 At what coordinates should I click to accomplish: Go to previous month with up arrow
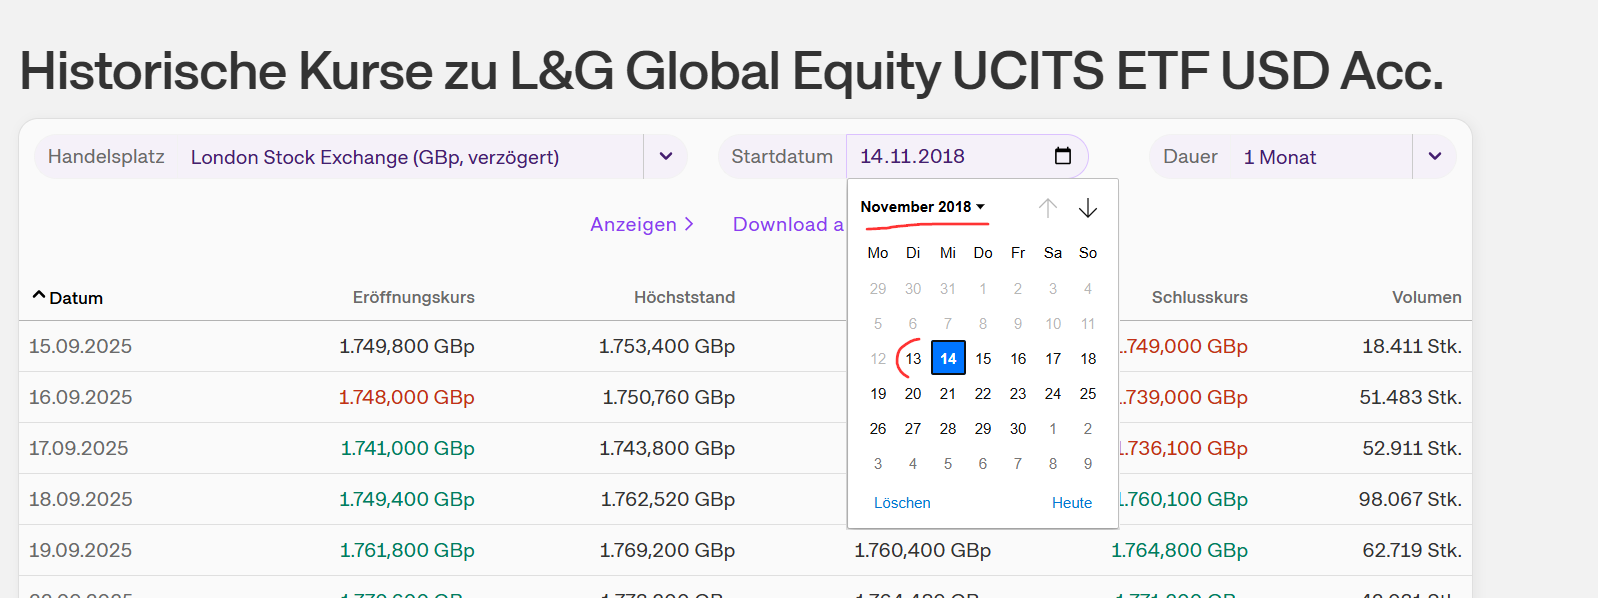(x=1047, y=207)
